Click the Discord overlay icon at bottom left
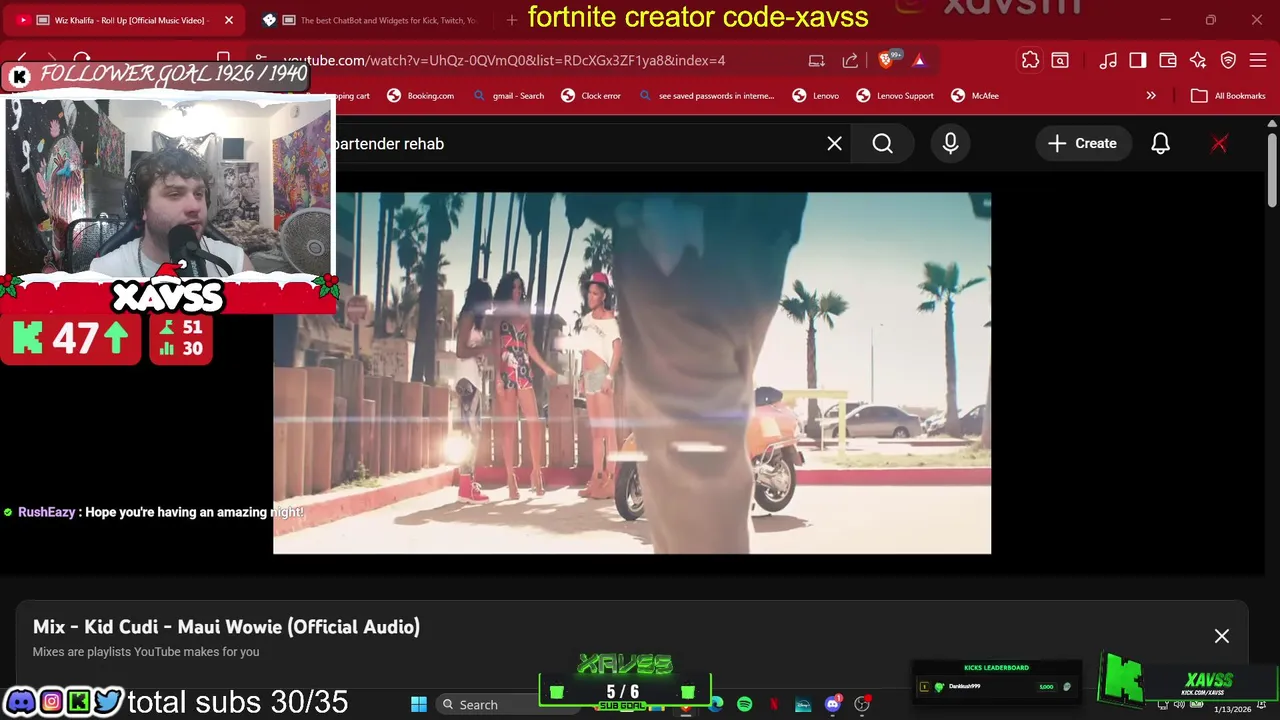 pos(20,702)
